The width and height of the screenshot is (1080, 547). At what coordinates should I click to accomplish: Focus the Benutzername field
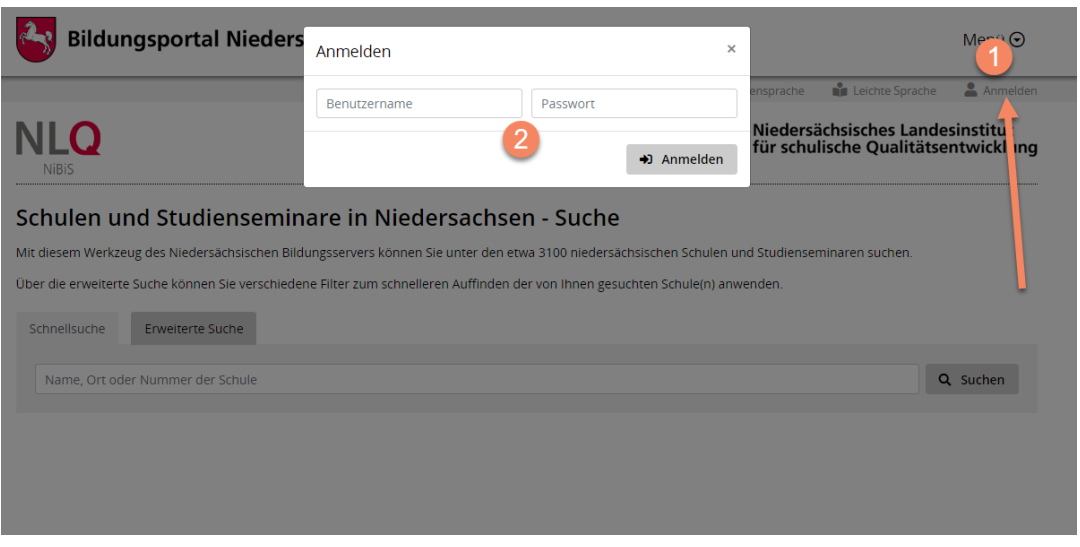click(x=419, y=104)
